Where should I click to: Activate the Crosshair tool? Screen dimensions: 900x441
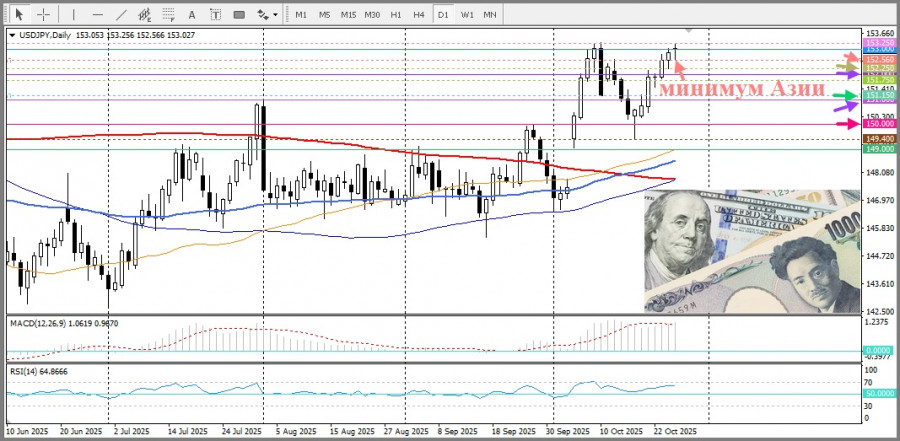point(44,14)
